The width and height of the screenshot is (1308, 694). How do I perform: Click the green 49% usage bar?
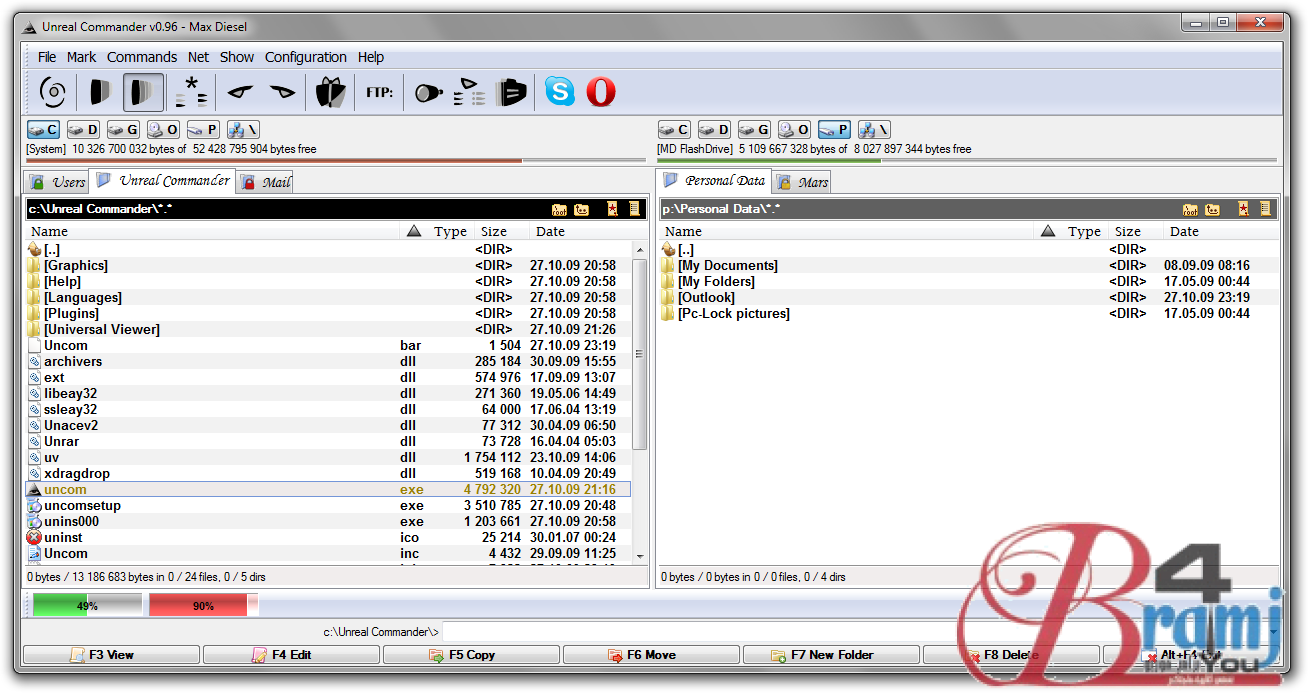coord(87,605)
